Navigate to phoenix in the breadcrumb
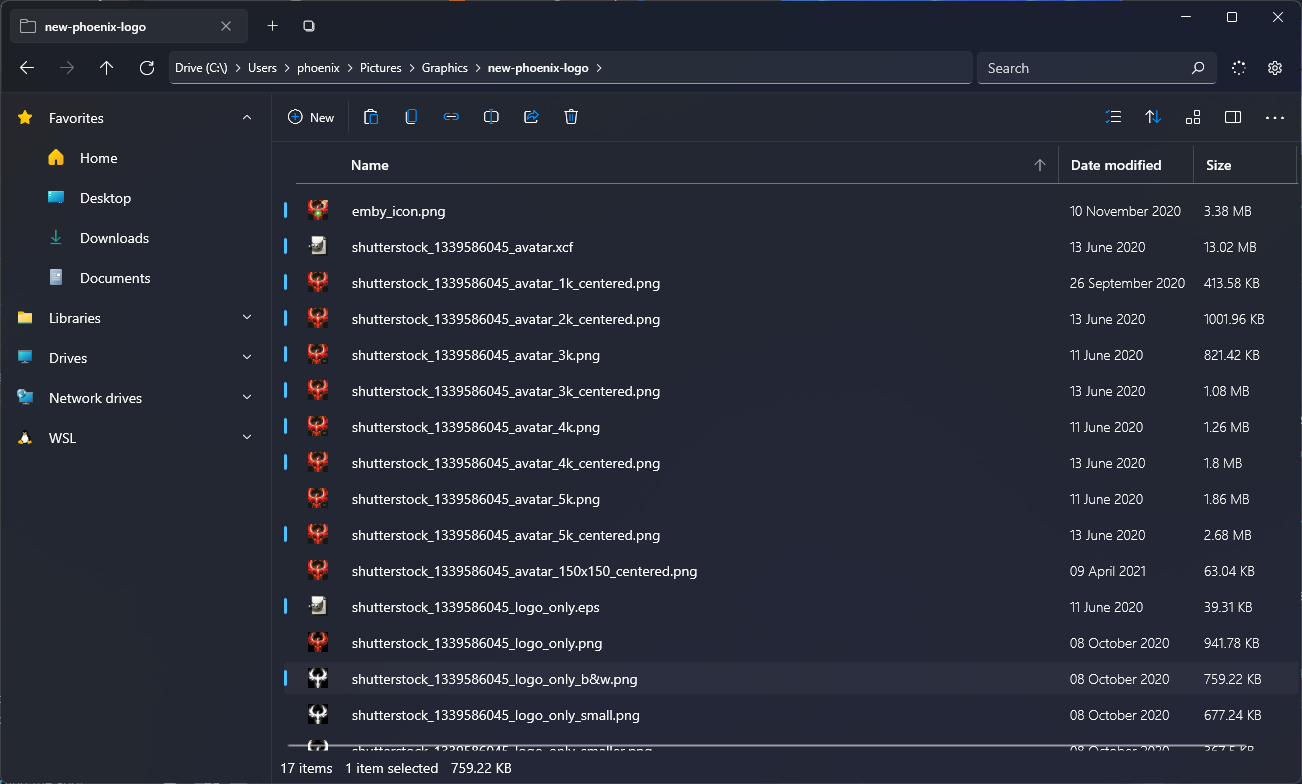The image size is (1302, 784). pos(318,68)
